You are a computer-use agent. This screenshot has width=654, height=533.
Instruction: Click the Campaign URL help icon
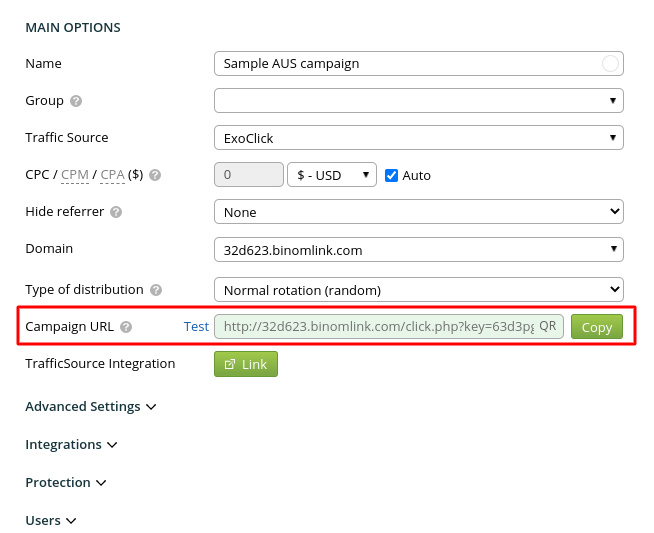(125, 327)
